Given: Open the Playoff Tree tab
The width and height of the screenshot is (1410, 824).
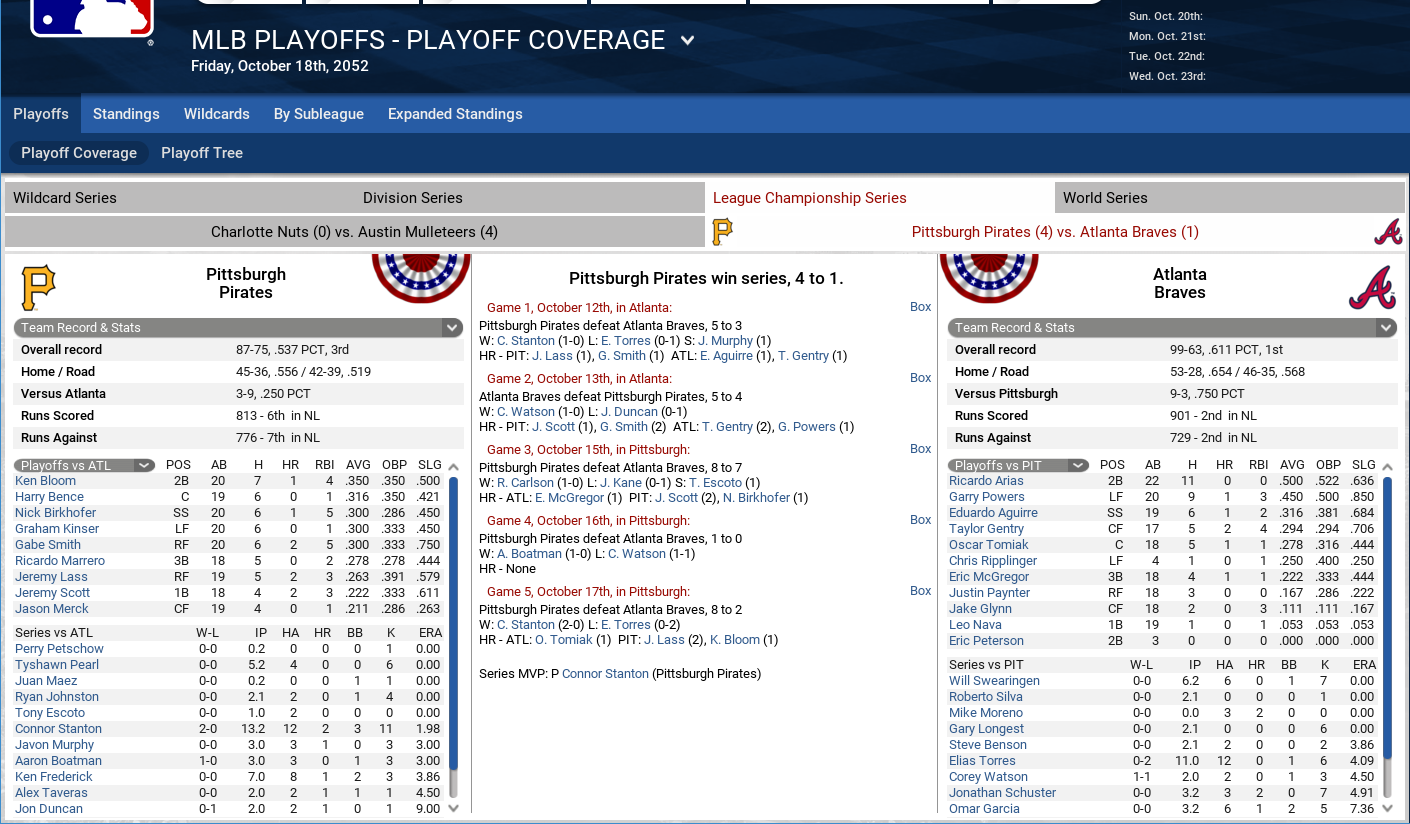Looking at the screenshot, I should pos(202,153).
